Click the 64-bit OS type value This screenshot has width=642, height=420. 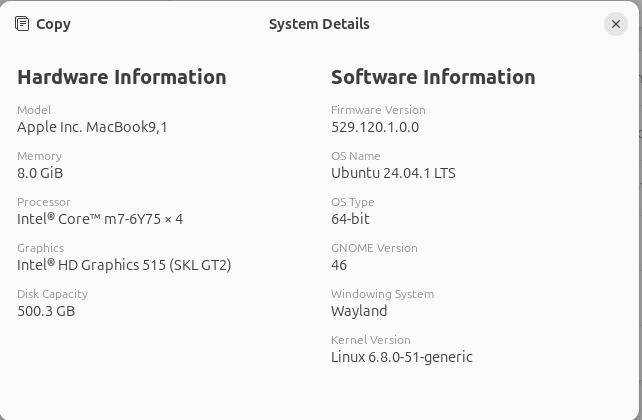350,219
